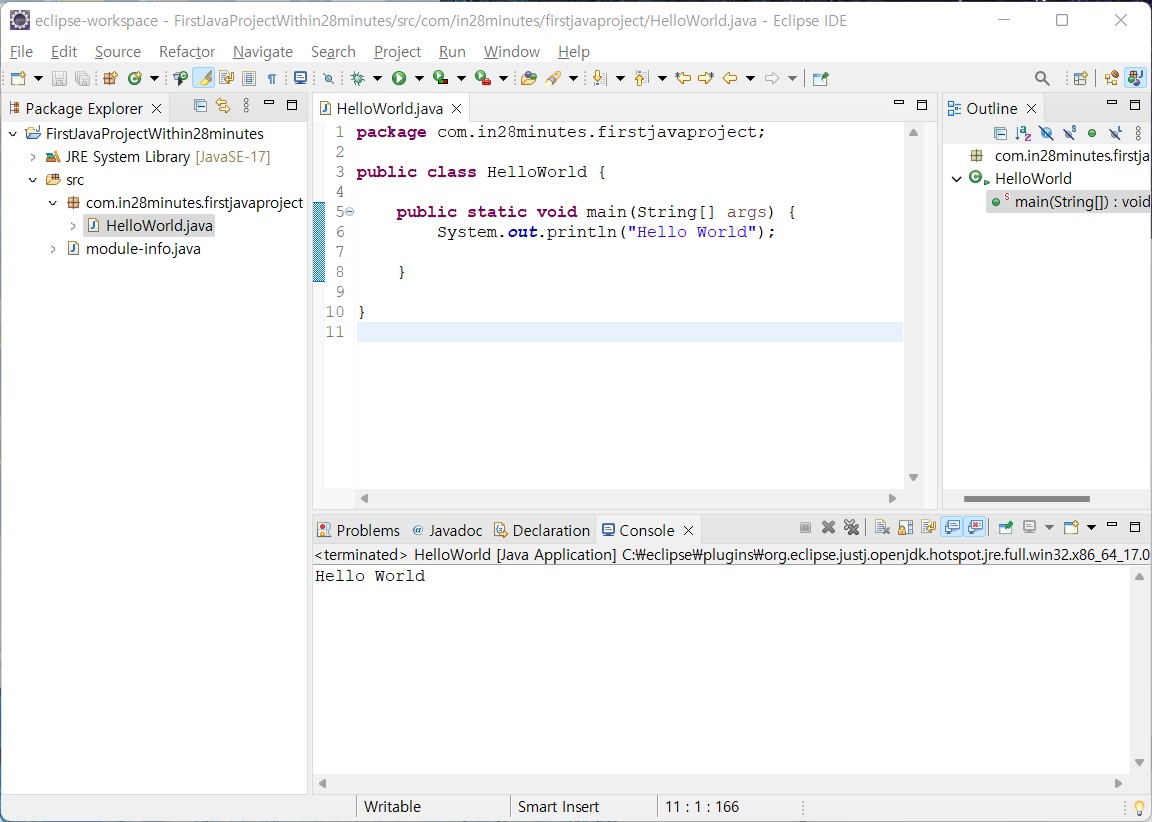Expand the JRE System Library node
Screen dimensions: 1152x822
[x=33, y=157]
